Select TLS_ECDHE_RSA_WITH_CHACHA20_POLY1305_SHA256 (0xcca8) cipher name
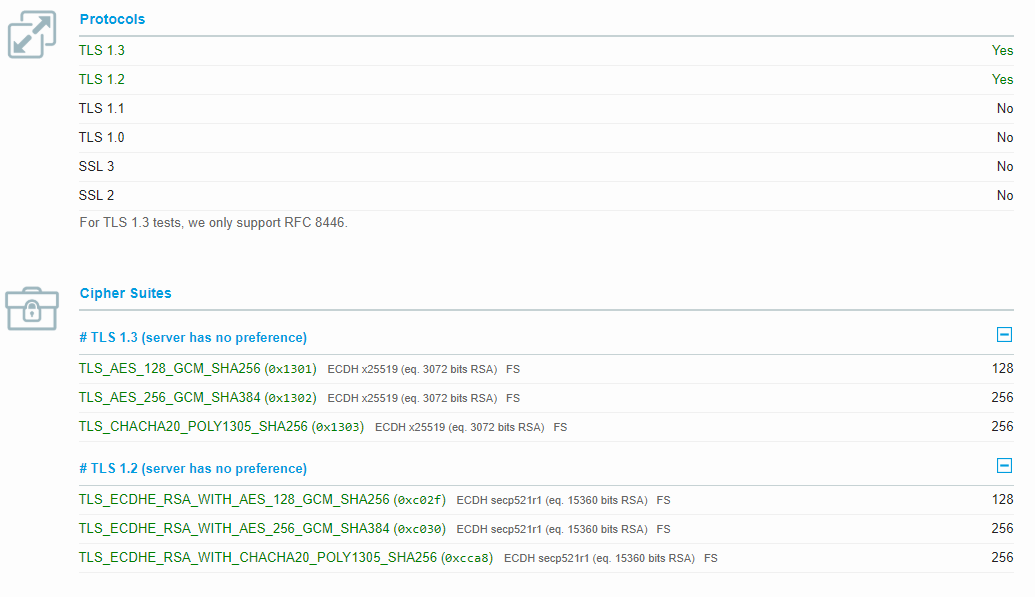 pos(286,557)
